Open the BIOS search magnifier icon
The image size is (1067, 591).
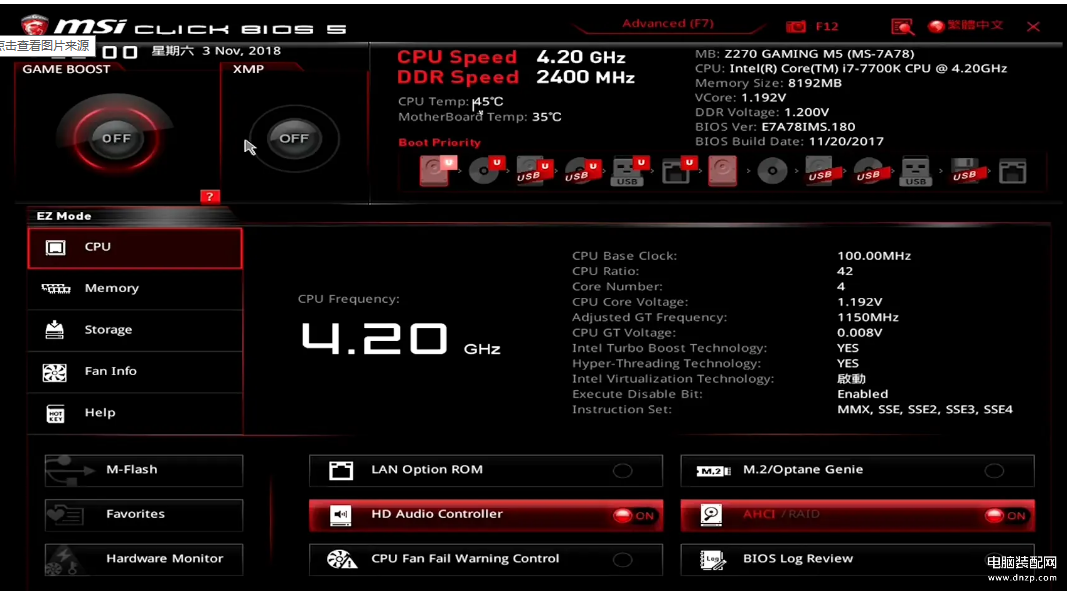click(902, 27)
